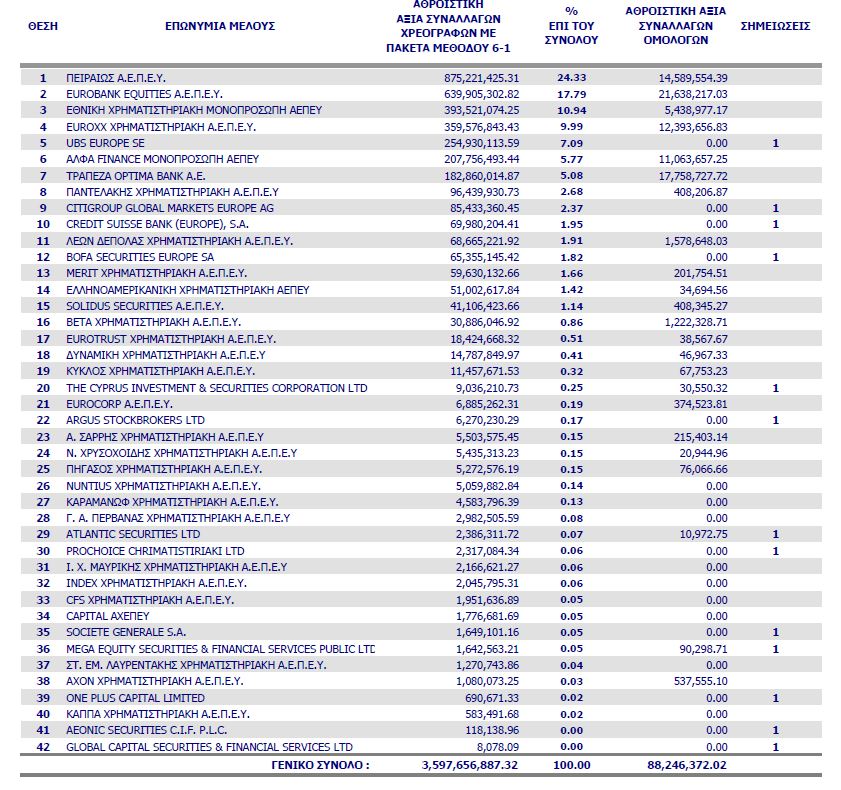The height and width of the screenshot is (790, 841).
Task: Click the % ΕΠΙ ΤΟΥ ΣΥΝΟΛΟΥ header
Action: [571, 26]
